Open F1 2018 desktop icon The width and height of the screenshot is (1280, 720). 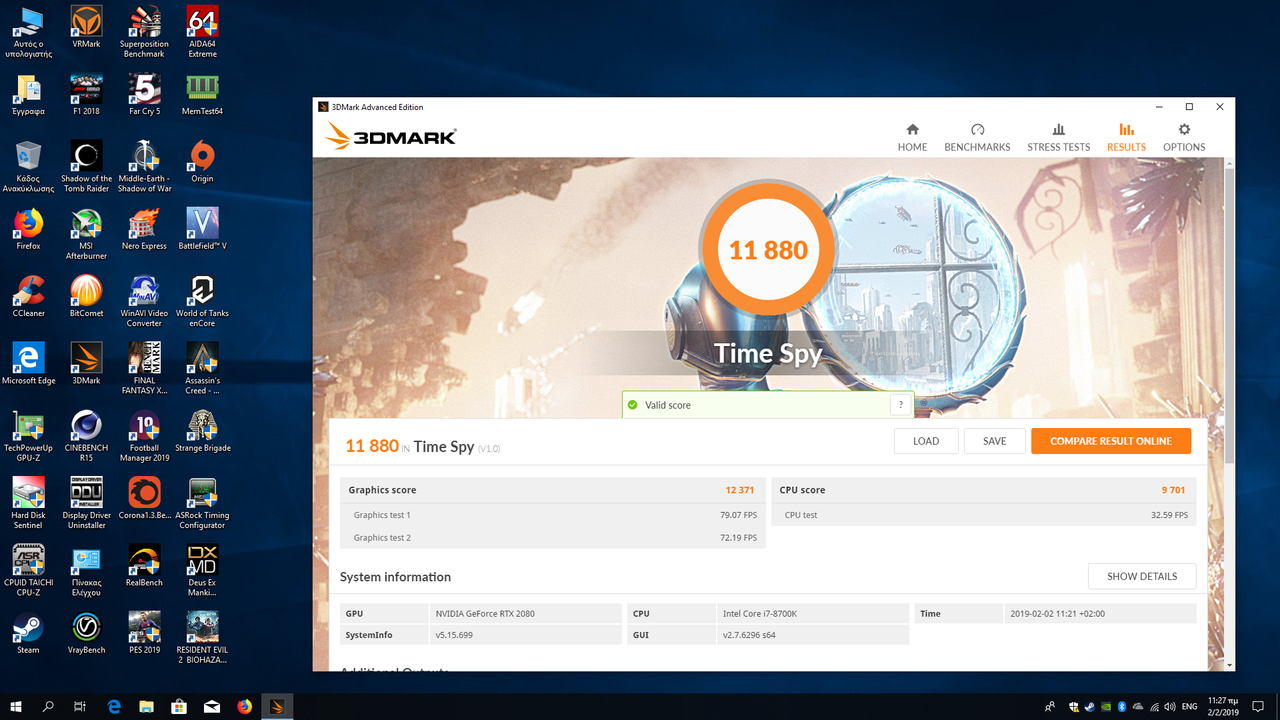86,94
